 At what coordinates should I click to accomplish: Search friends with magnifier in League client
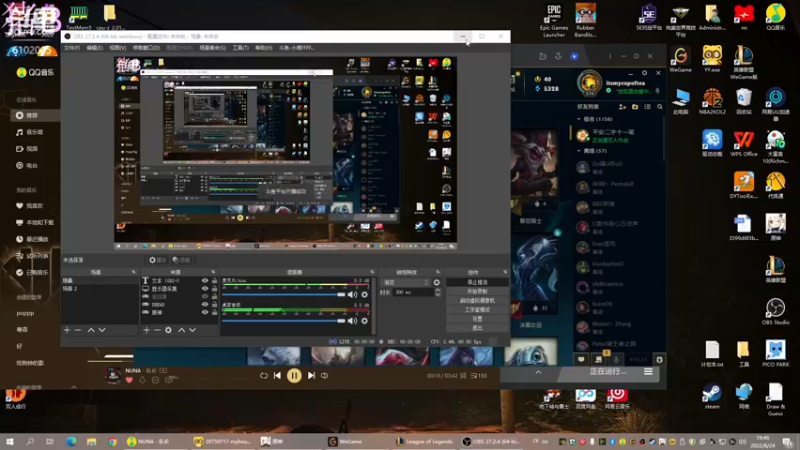click(x=660, y=107)
